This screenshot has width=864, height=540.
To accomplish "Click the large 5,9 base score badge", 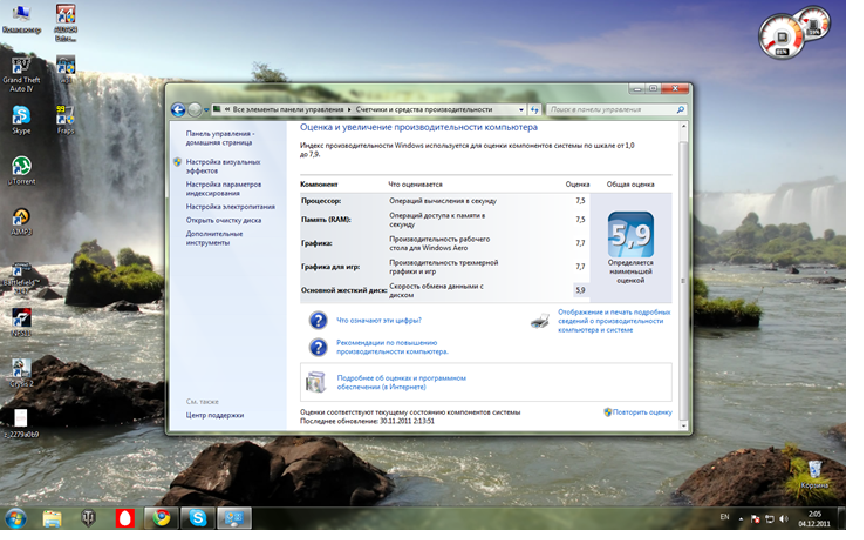I will [631, 235].
